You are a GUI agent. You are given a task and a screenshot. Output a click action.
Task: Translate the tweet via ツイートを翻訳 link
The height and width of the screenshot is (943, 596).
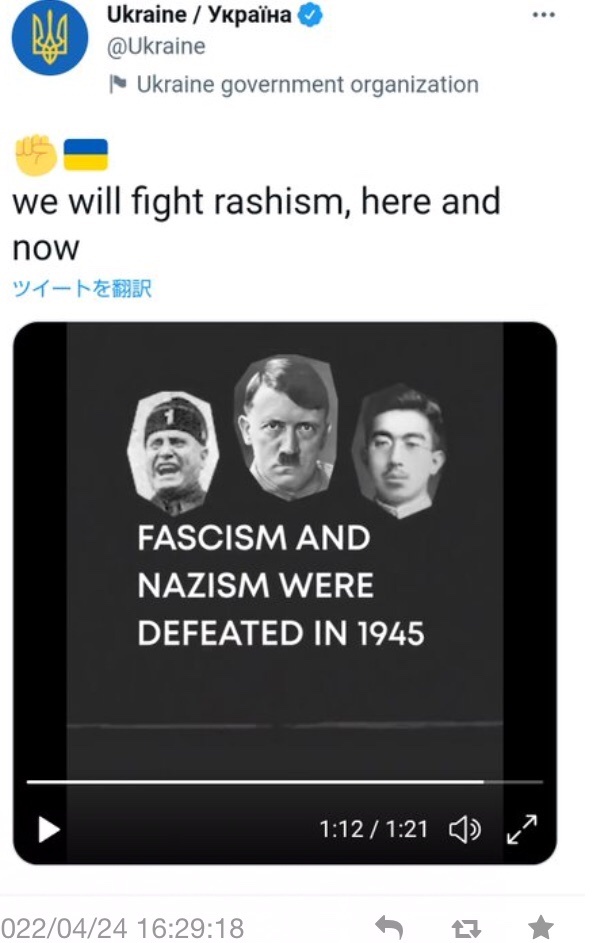pos(82,289)
